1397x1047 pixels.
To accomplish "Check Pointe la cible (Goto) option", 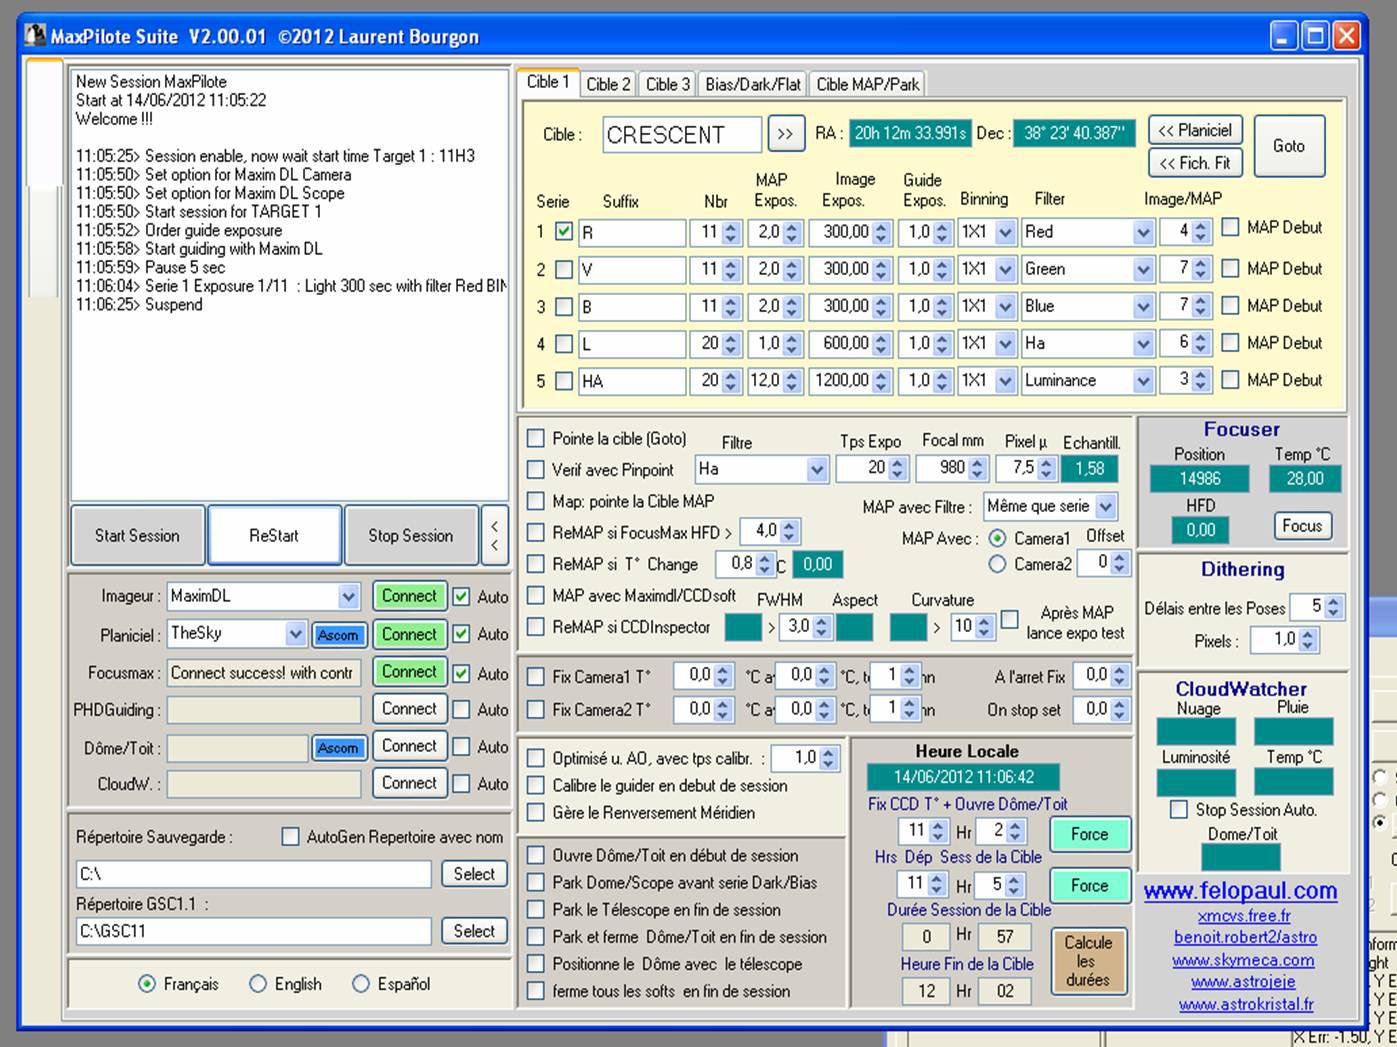I will pyautogui.click(x=536, y=438).
